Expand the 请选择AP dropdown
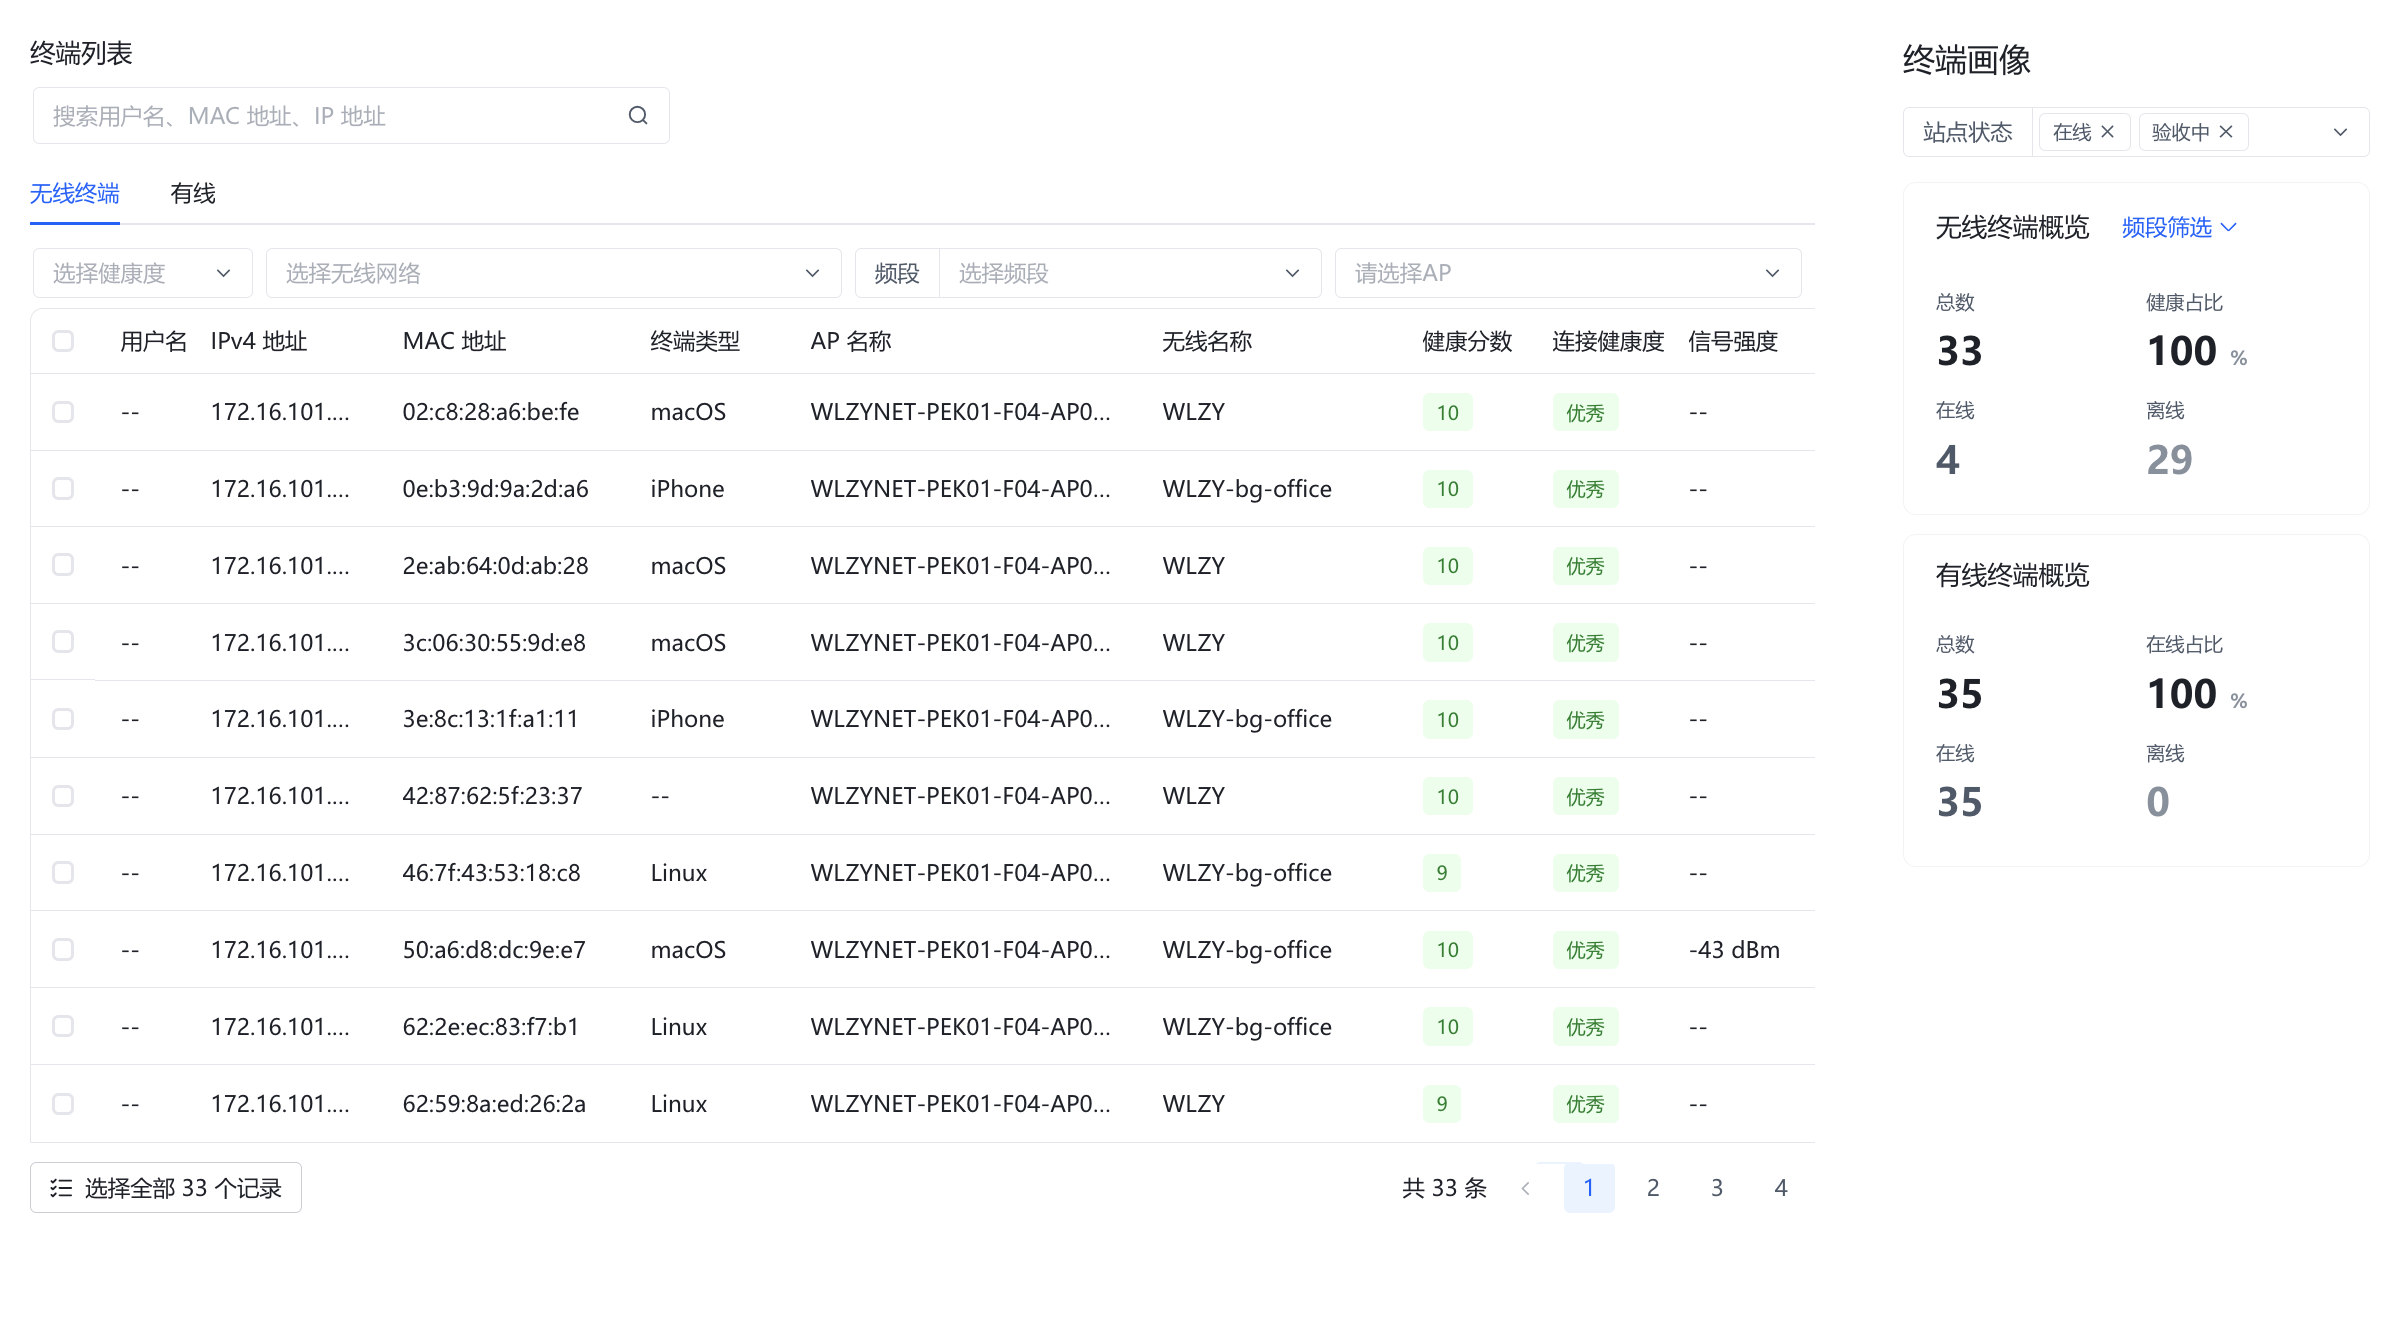2400x1334 pixels. 1567,273
